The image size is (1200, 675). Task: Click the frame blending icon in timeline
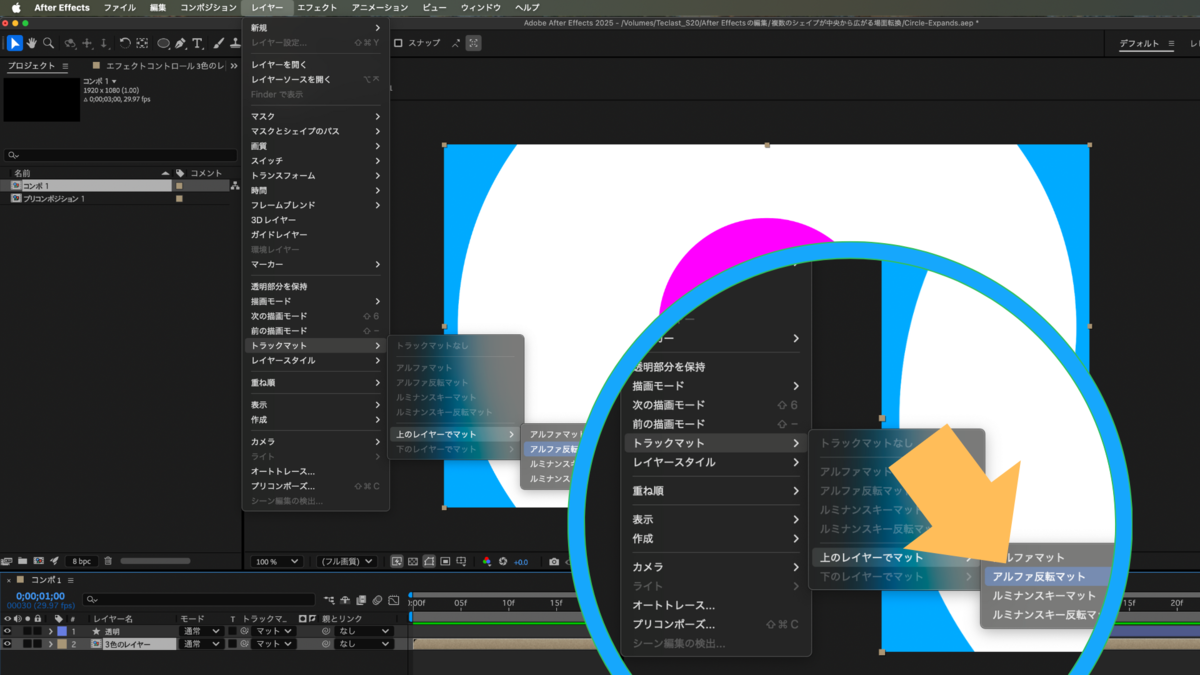click(361, 600)
